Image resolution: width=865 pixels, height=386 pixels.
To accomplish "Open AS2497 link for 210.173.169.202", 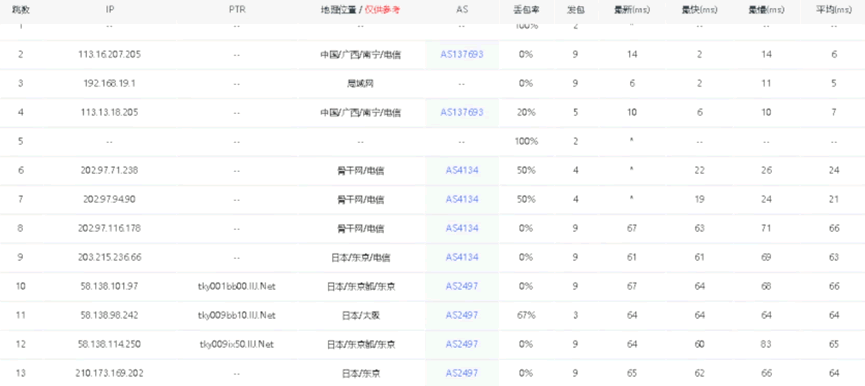I will point(462,373).
